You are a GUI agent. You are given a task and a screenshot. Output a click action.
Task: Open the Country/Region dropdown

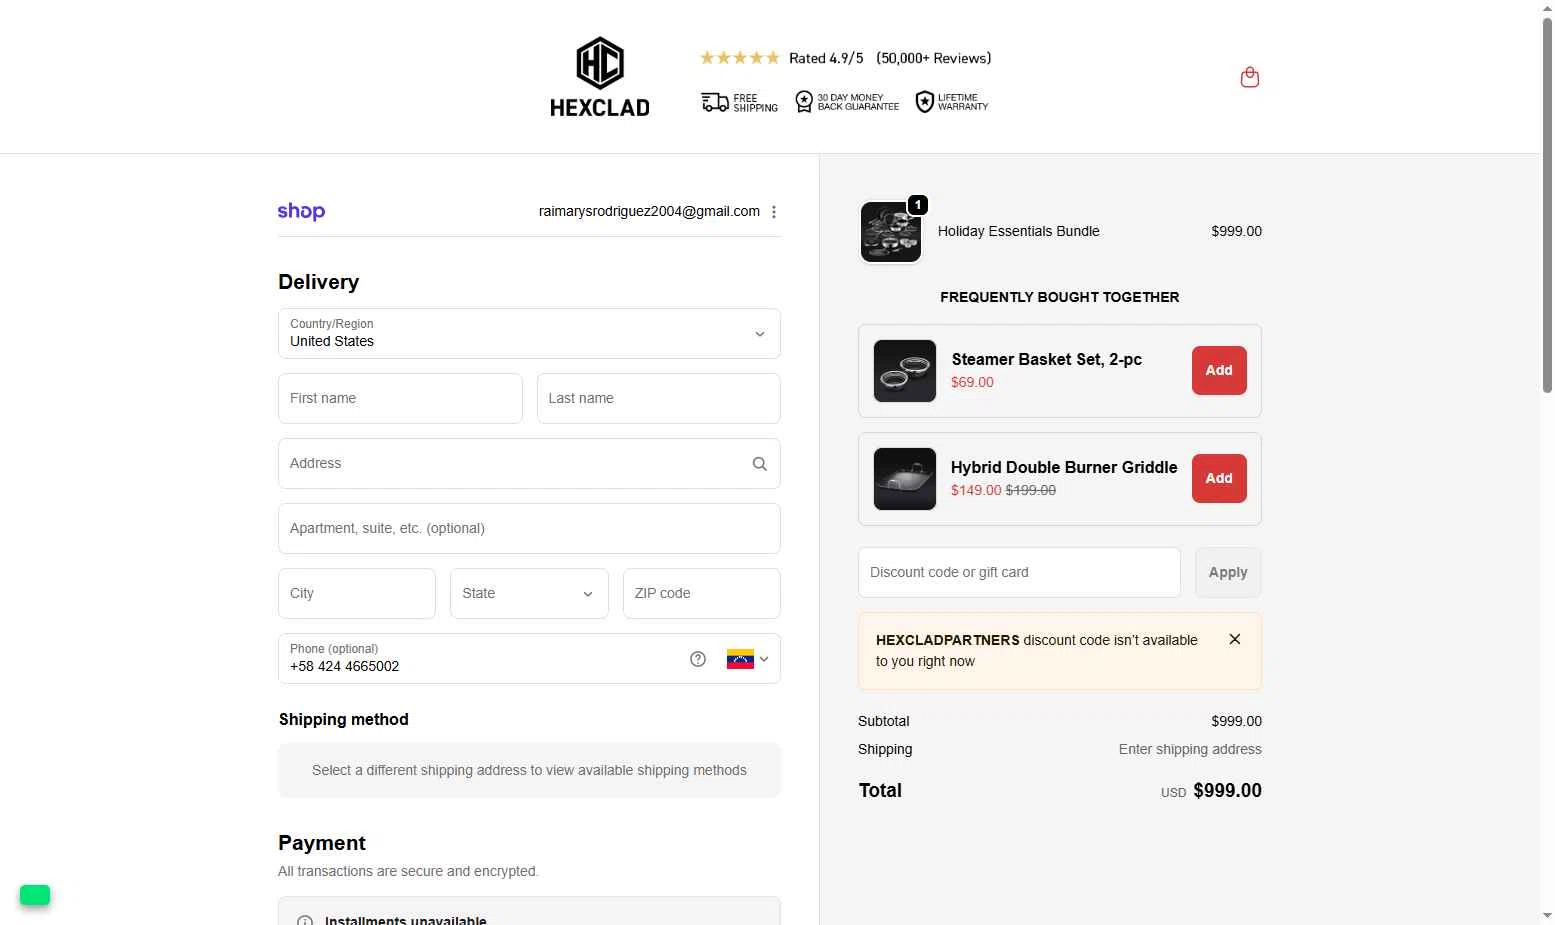pyautogui.click(x=529, y=334)
